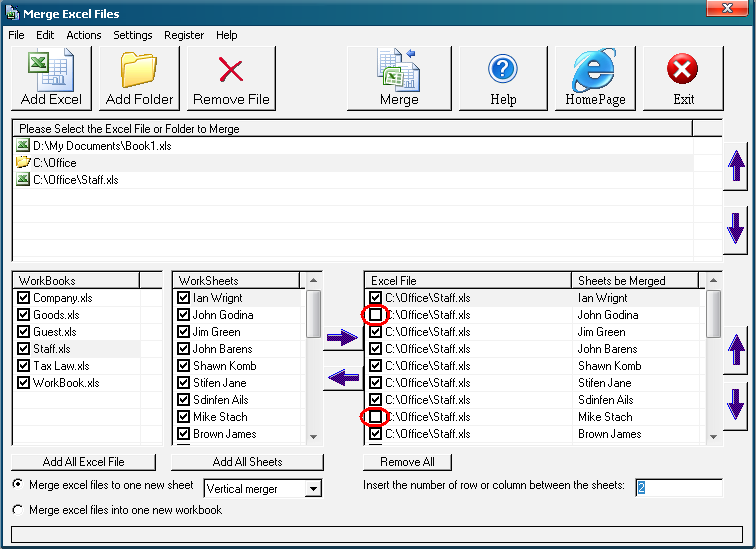The image size is (756, 549).
Task: Click the Remove All button
Action: [x=407, y=462]
